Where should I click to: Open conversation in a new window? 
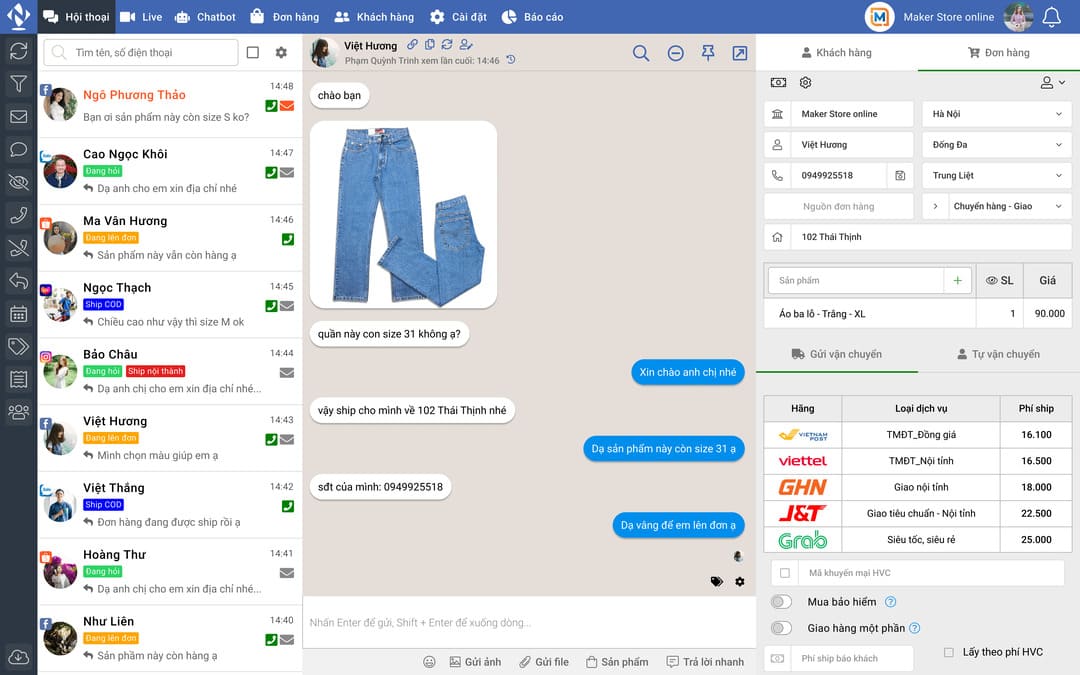click(x=740, y=53)
